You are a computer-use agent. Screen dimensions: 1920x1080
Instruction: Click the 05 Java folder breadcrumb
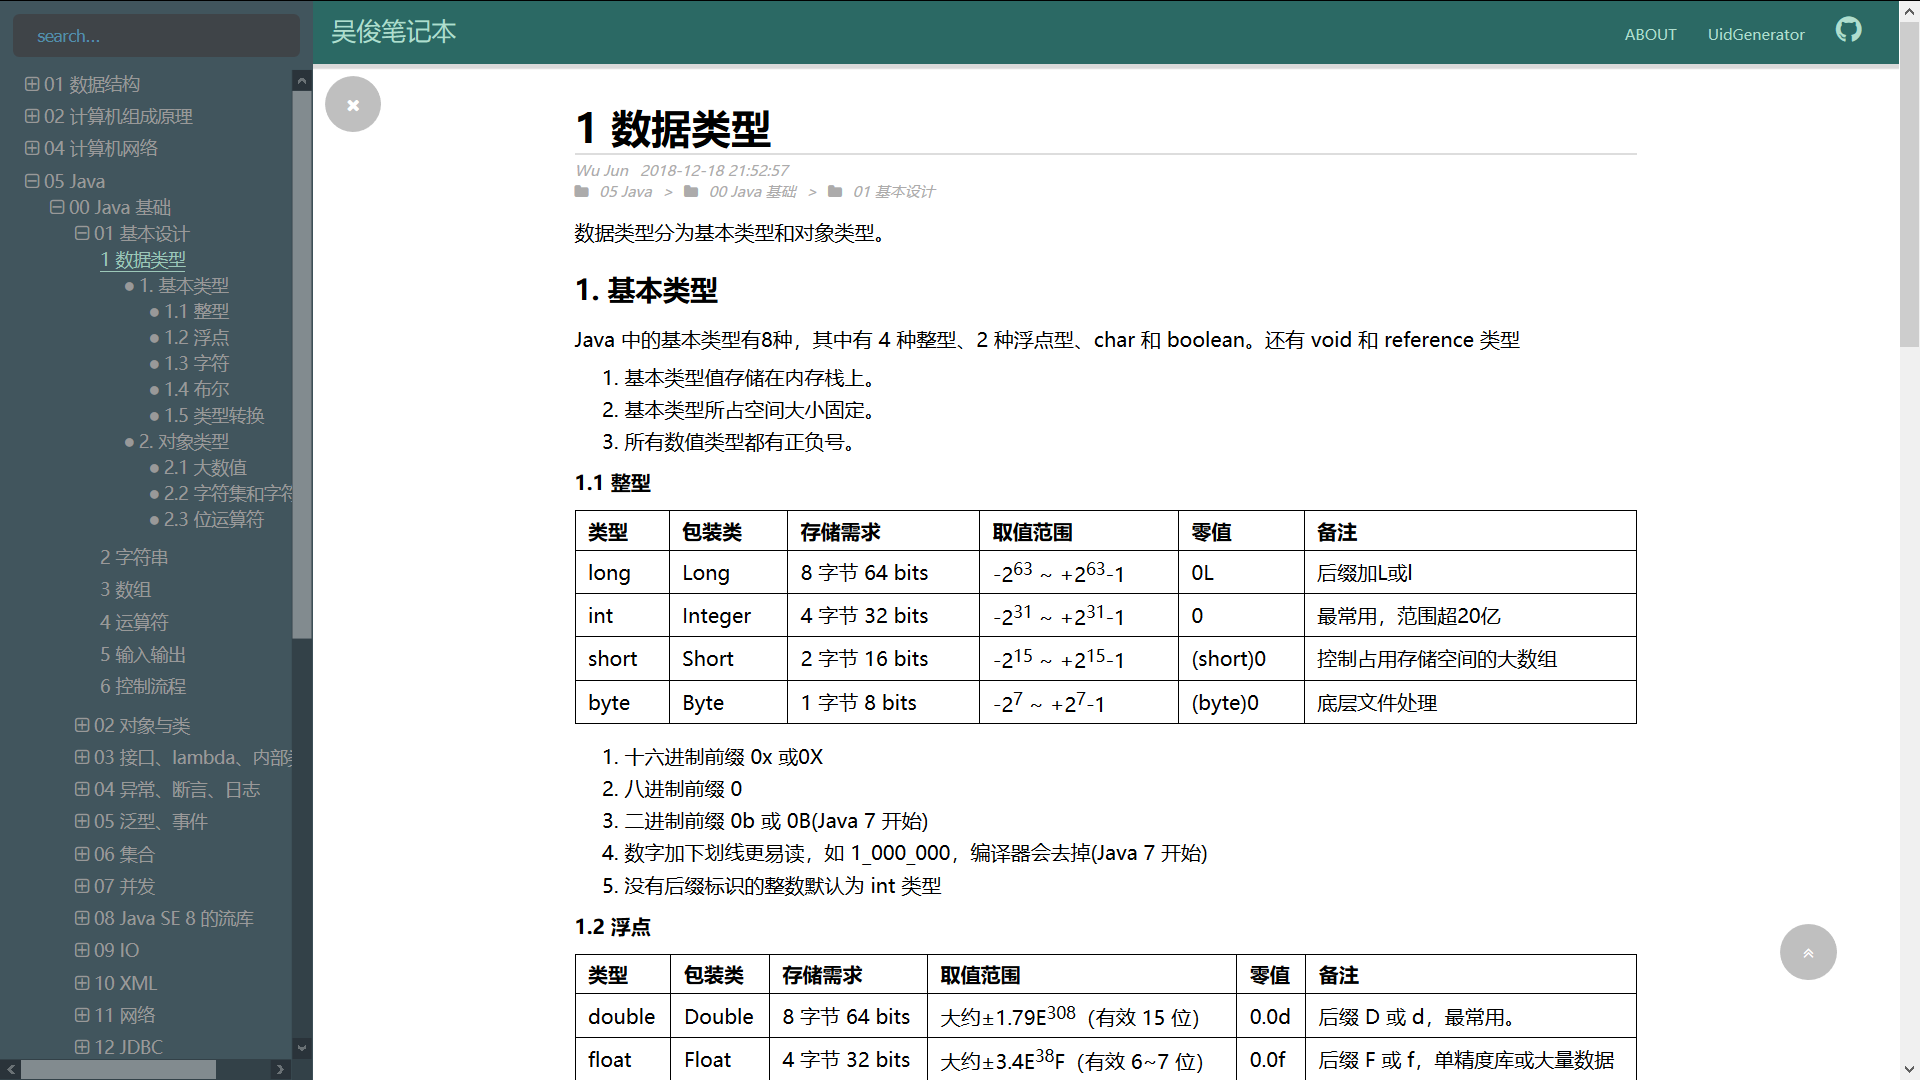[625, 192]
